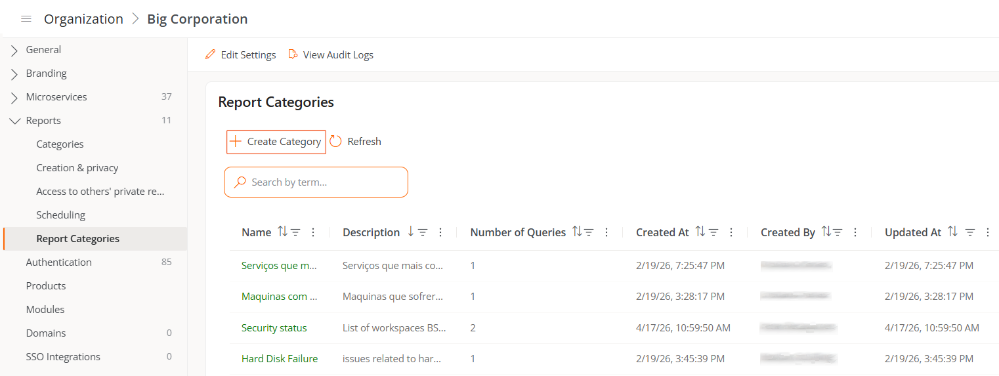
Task: Filter the Created At column
Action: pyautogui.click(x=714, y=233)
